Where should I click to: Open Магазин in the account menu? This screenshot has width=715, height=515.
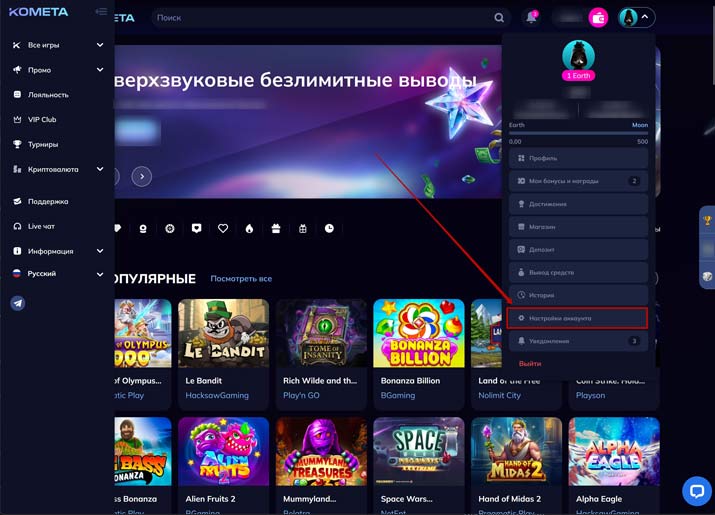pos(578,227)
